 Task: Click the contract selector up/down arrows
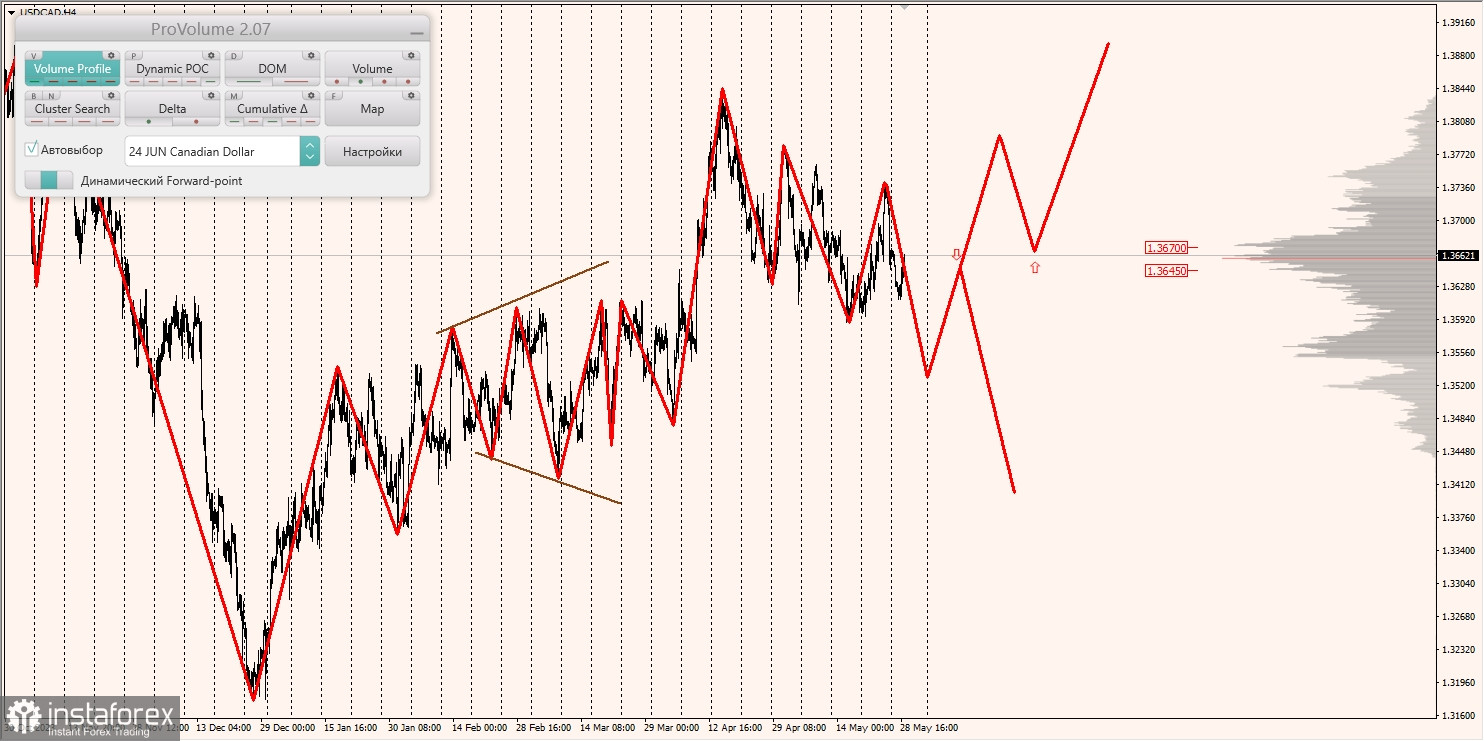point(310,151)
